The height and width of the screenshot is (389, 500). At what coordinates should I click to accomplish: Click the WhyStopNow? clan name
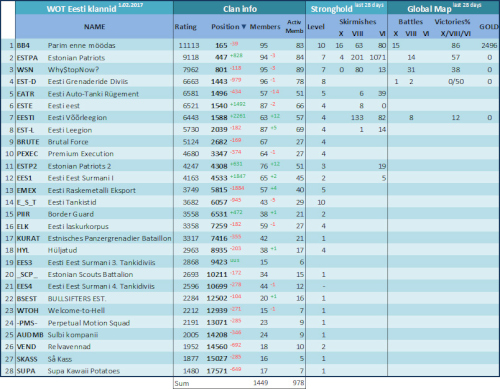(73, 70)
